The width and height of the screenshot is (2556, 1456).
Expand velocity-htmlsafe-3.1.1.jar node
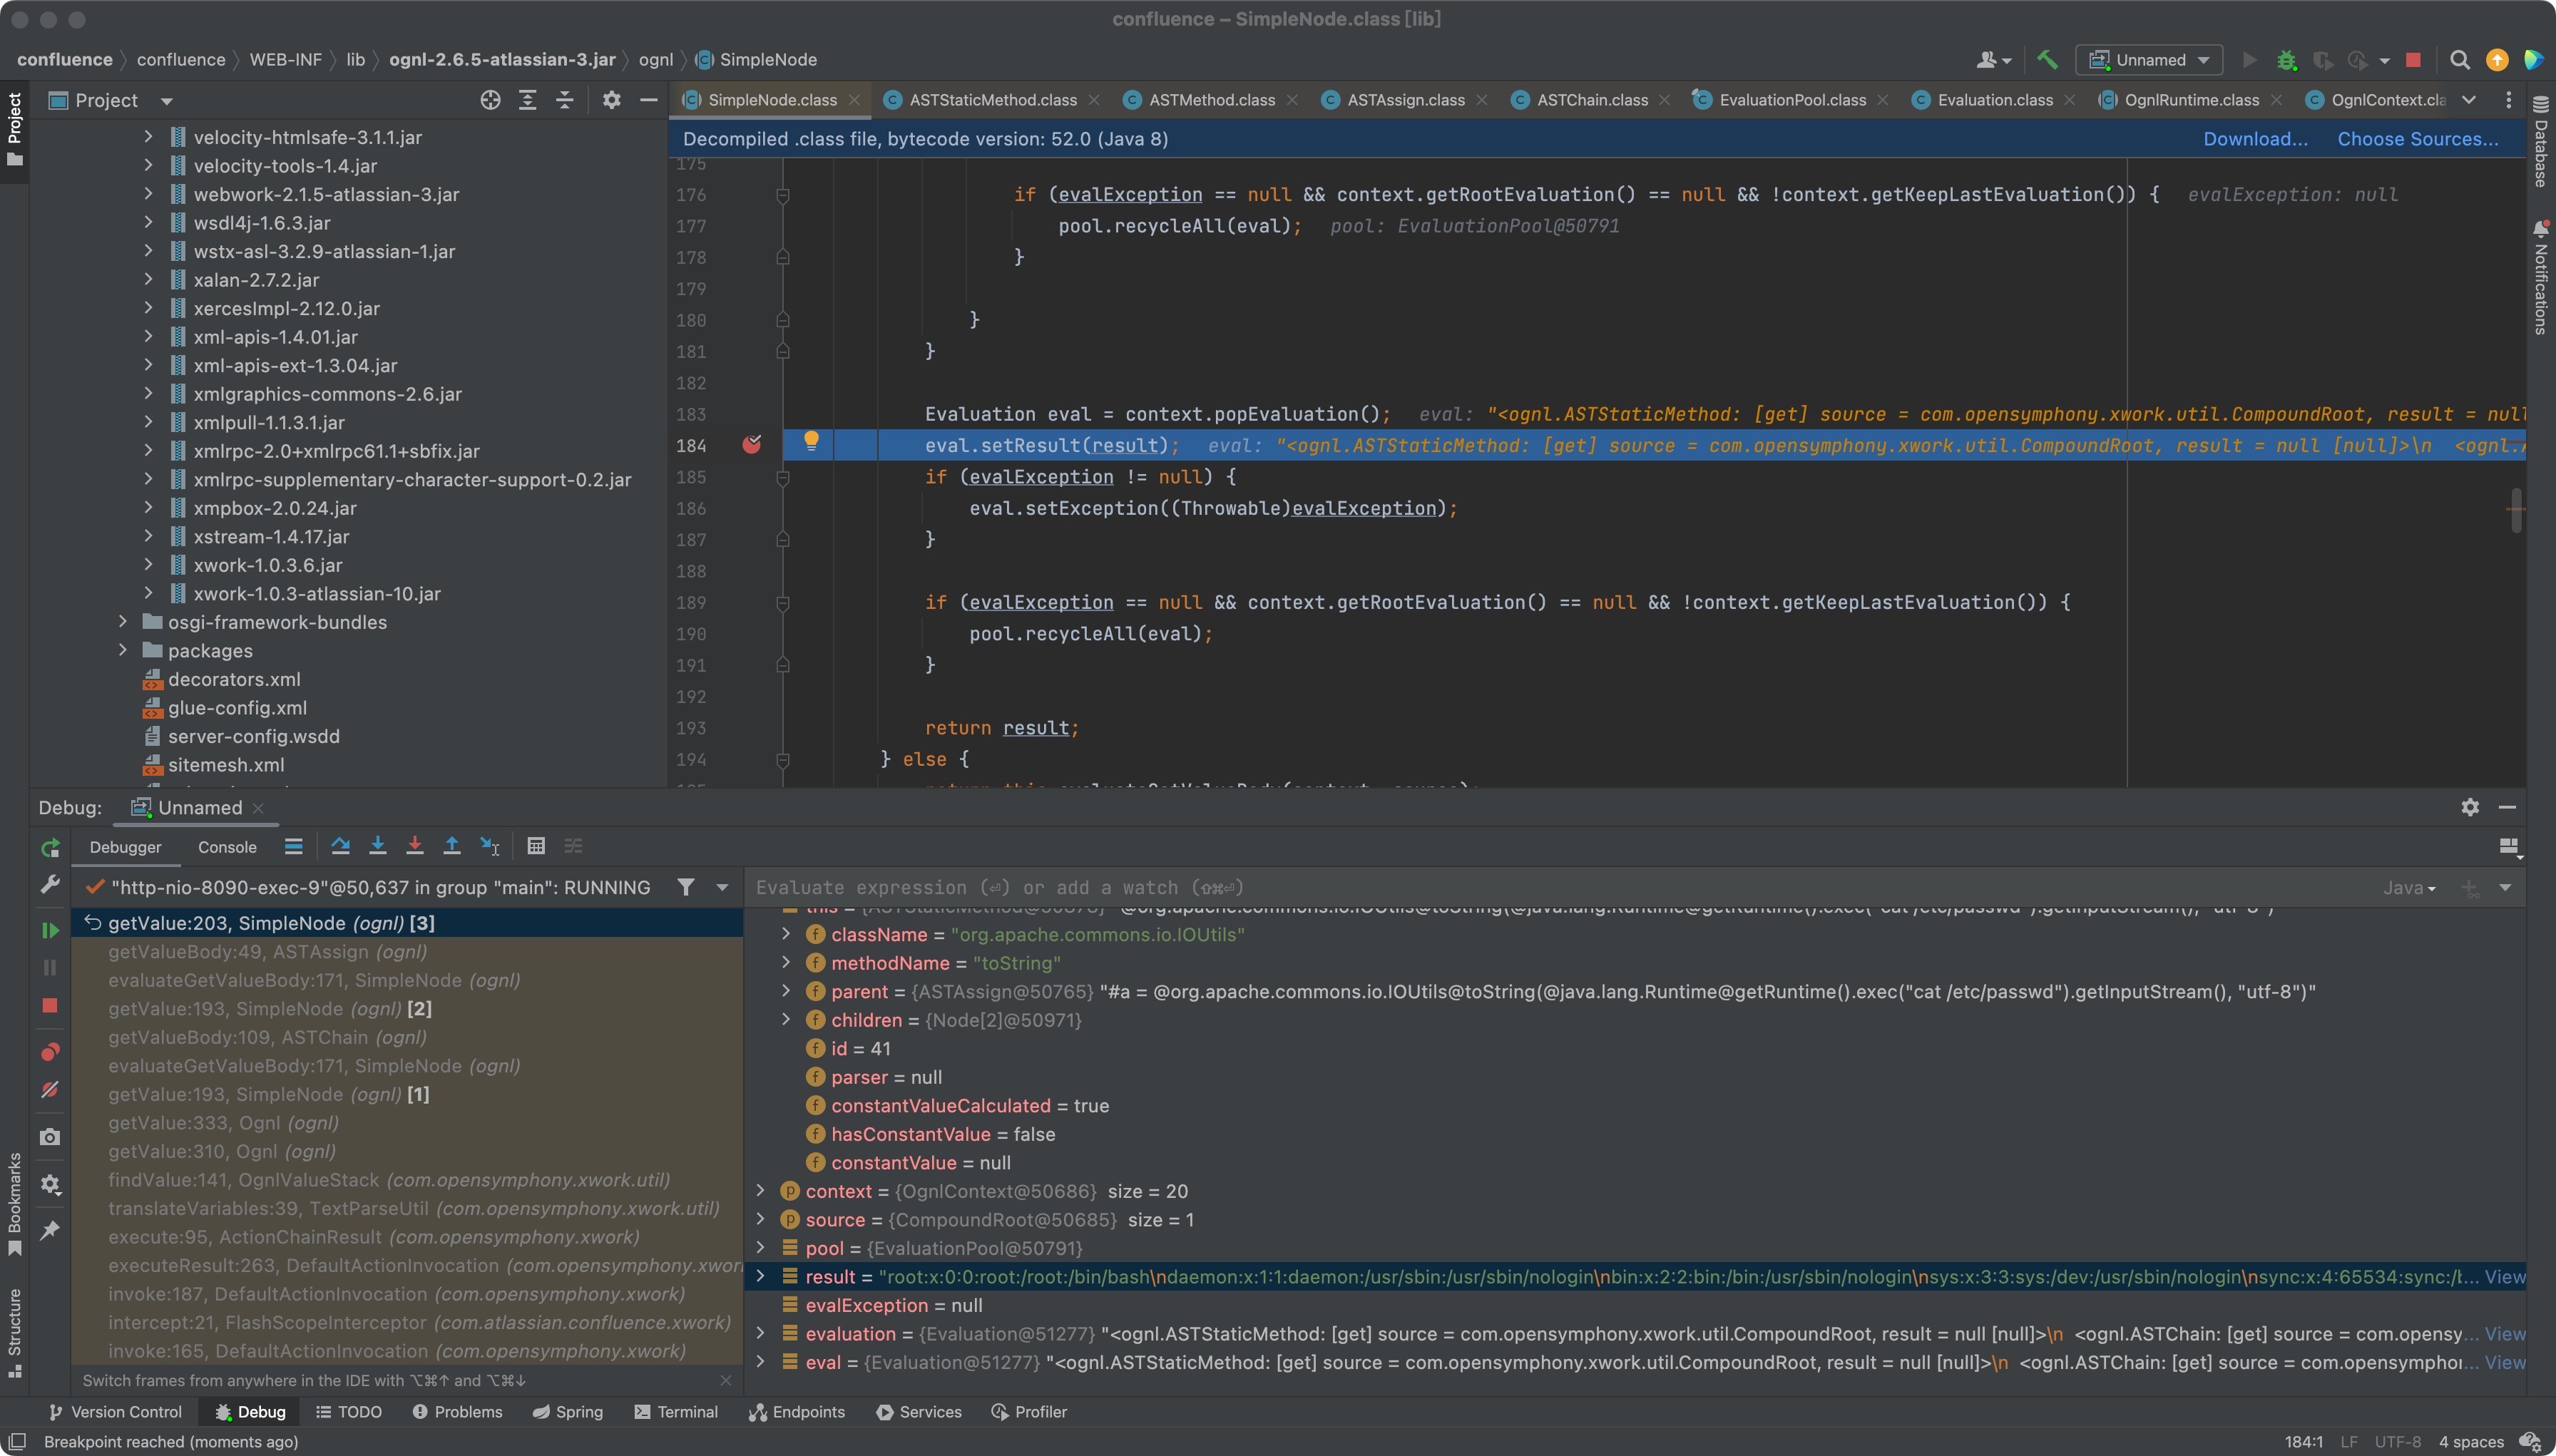tap(148, 137)
